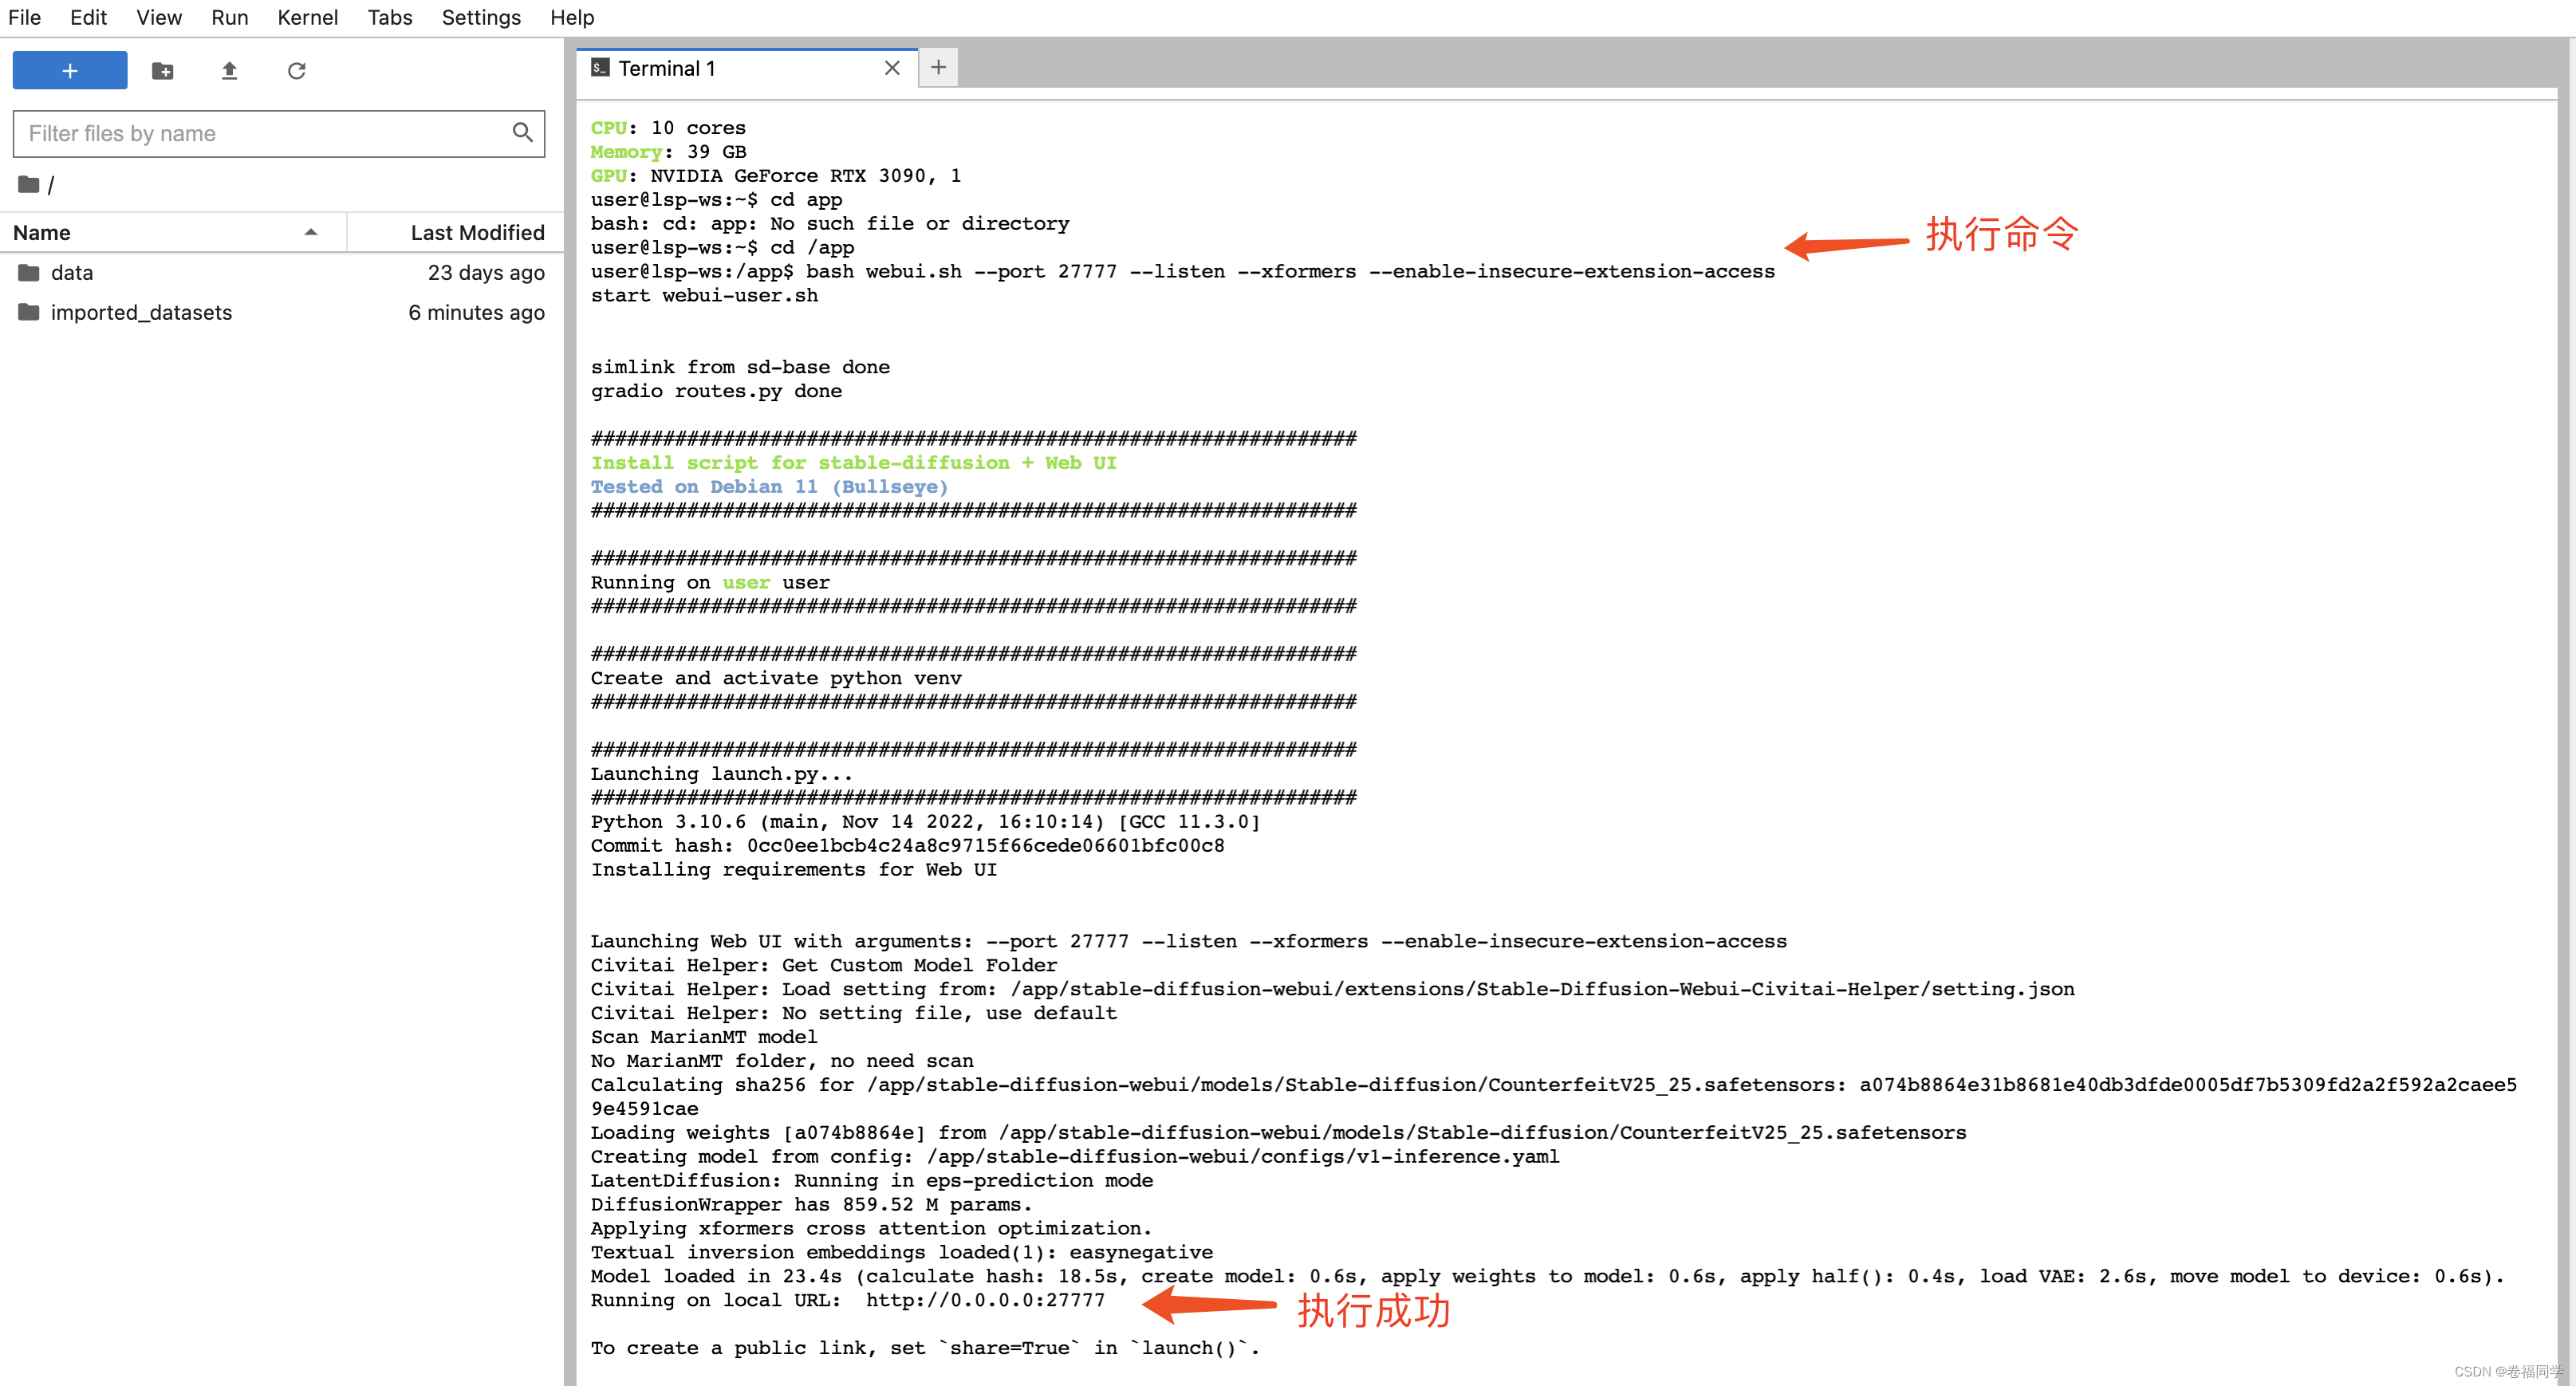Open the Help menu

pyautogui.click(x=571, y=17)
